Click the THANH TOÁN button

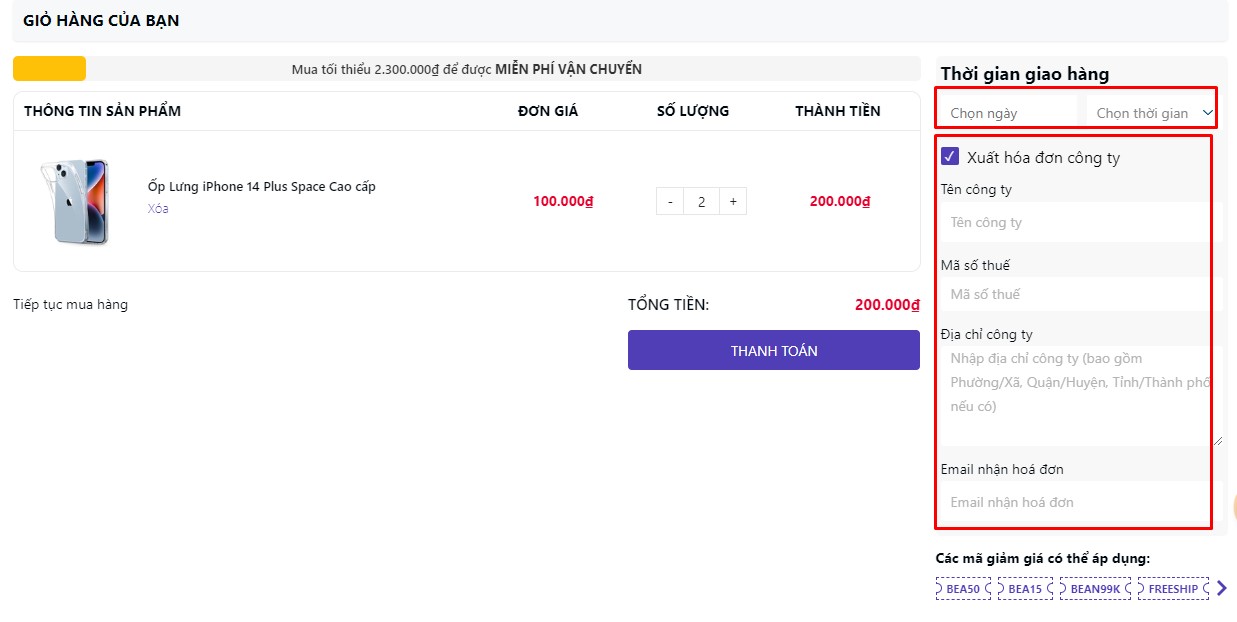pyautogui.click(x=773, y=351)
